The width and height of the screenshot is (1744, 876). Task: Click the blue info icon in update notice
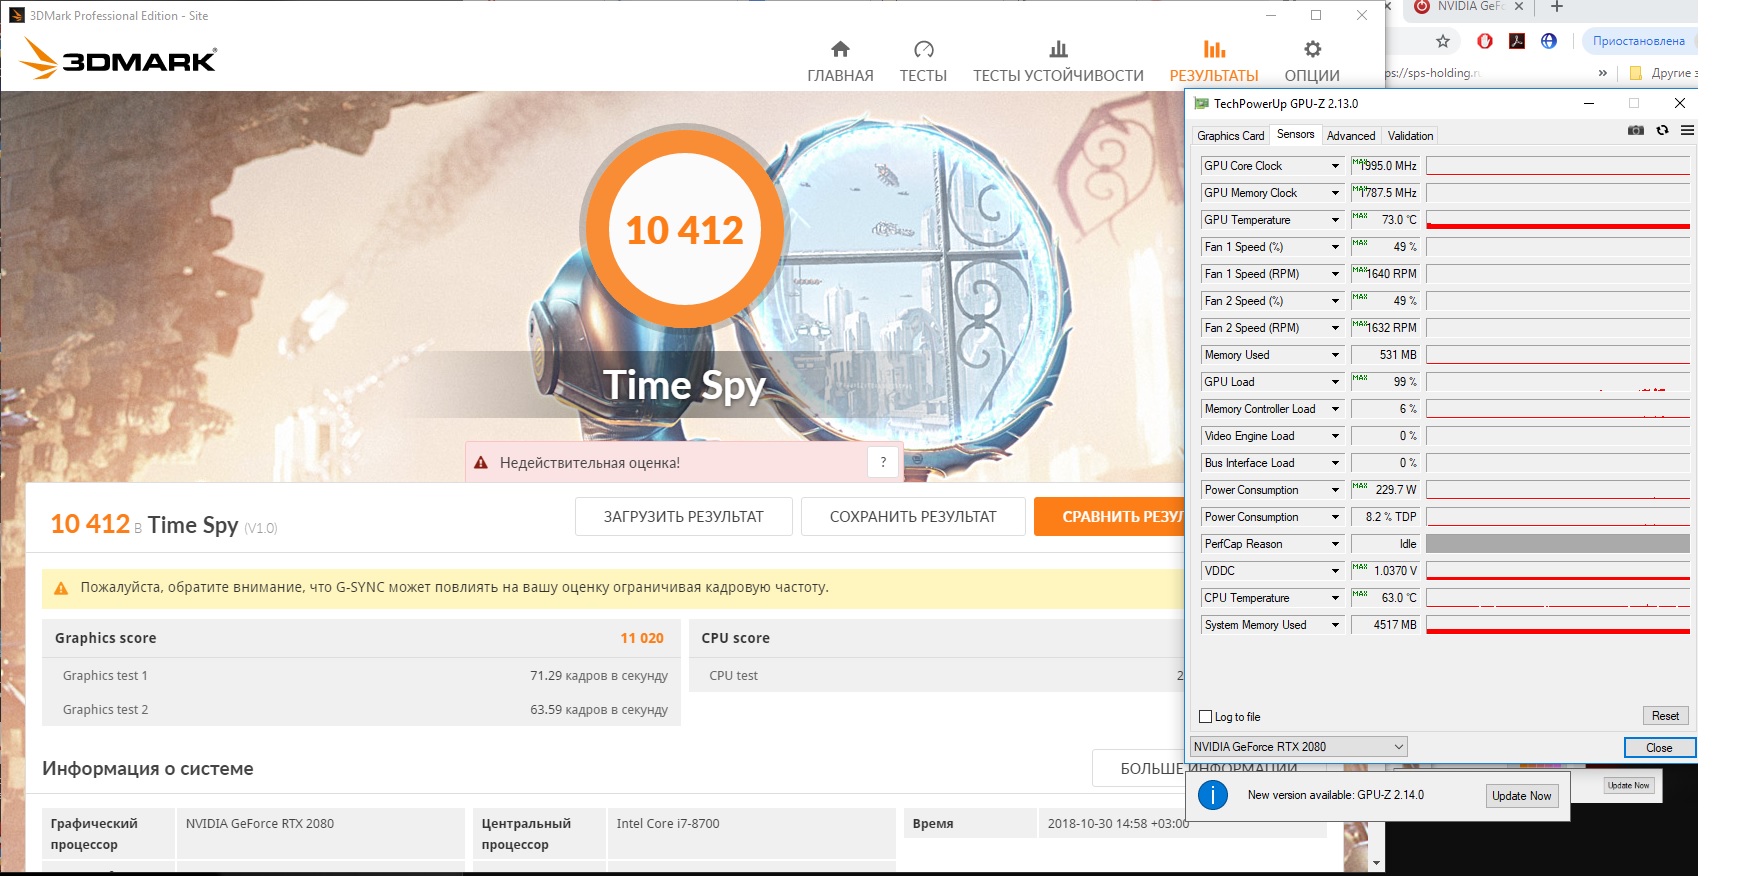coord(1213,795)
